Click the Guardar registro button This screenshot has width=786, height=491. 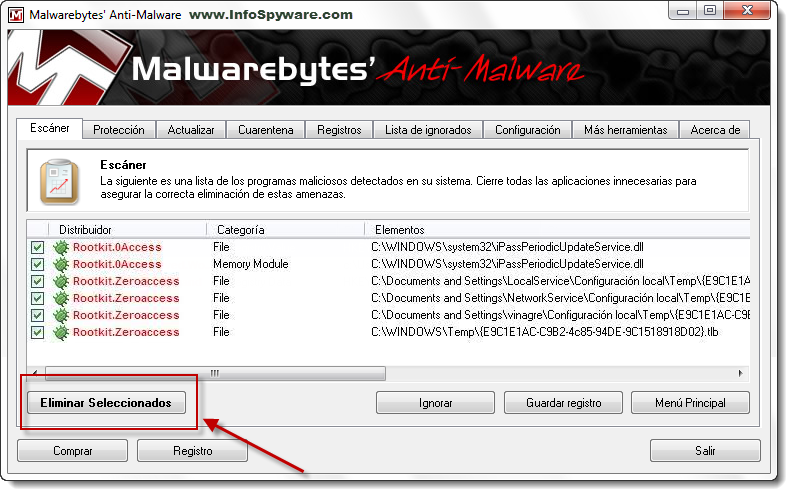pos(563,403)
